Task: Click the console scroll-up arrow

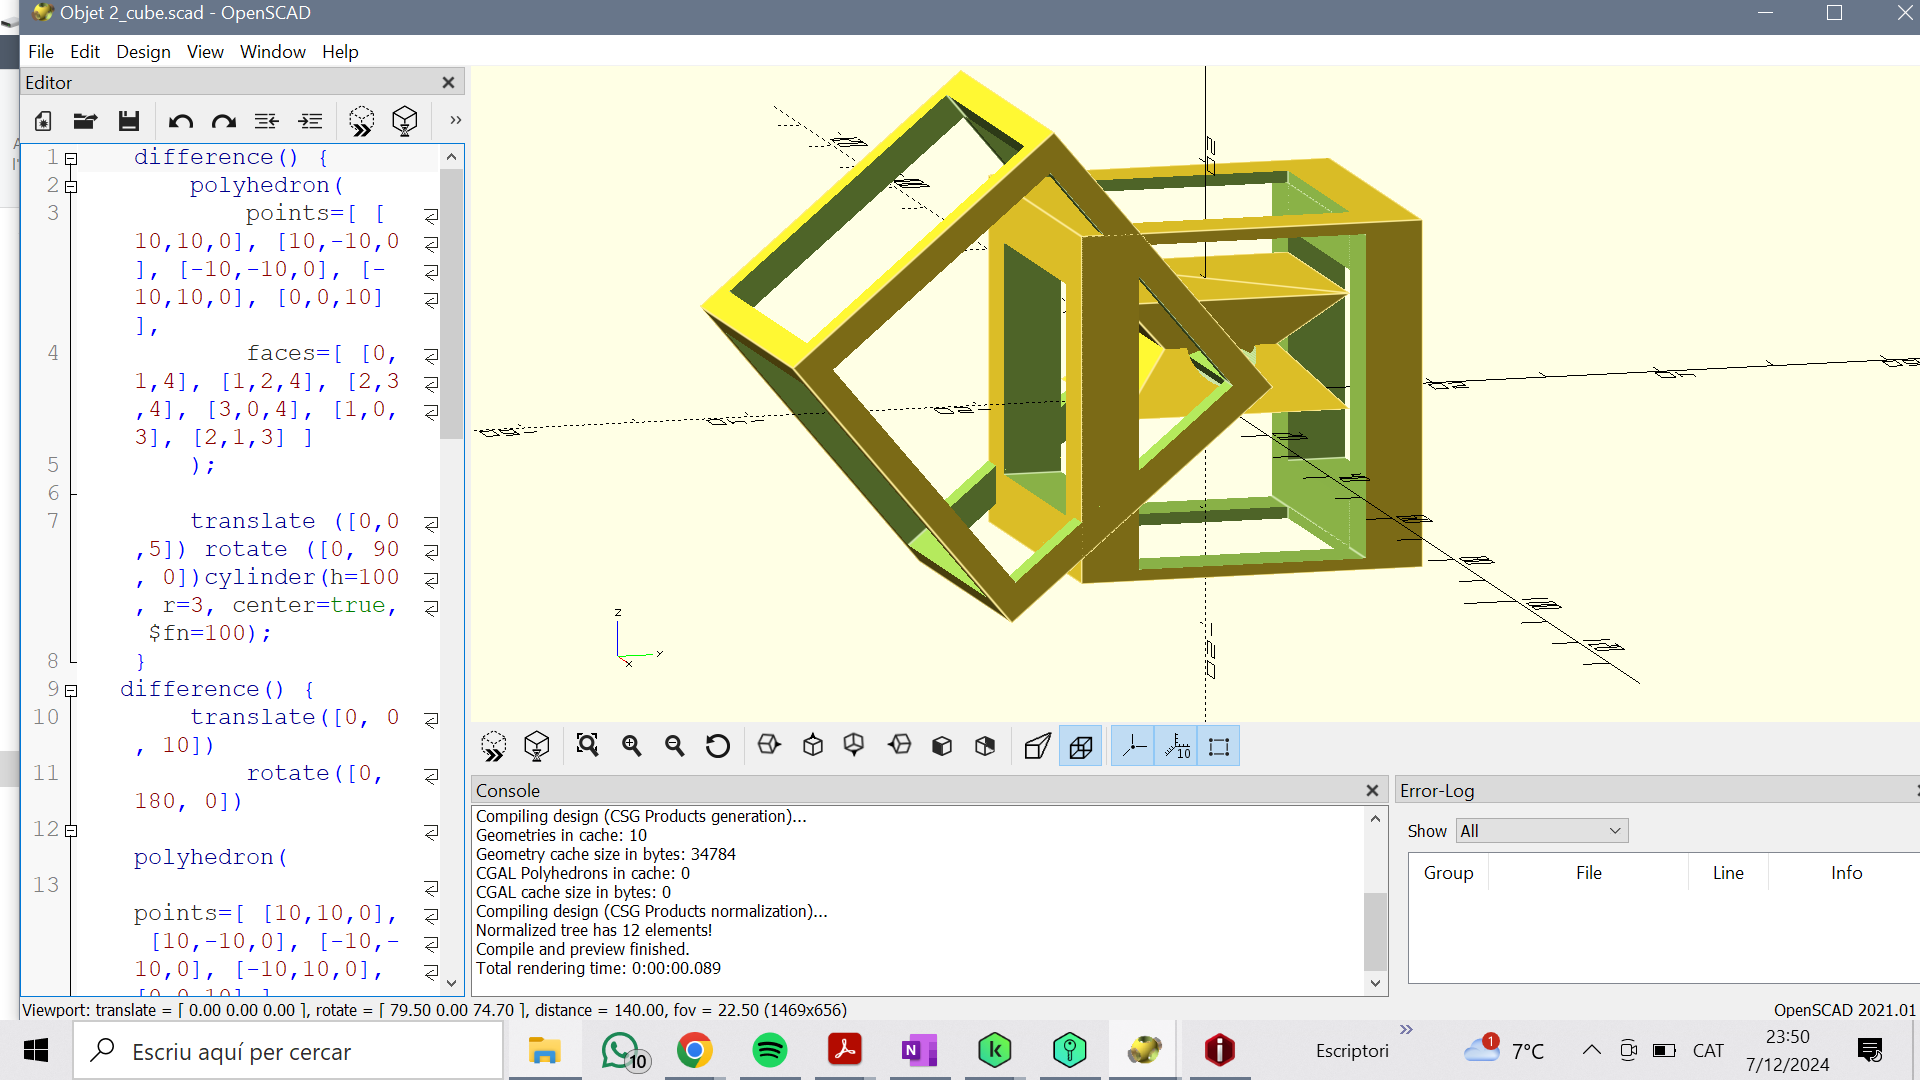Action: pos(1375,819)
